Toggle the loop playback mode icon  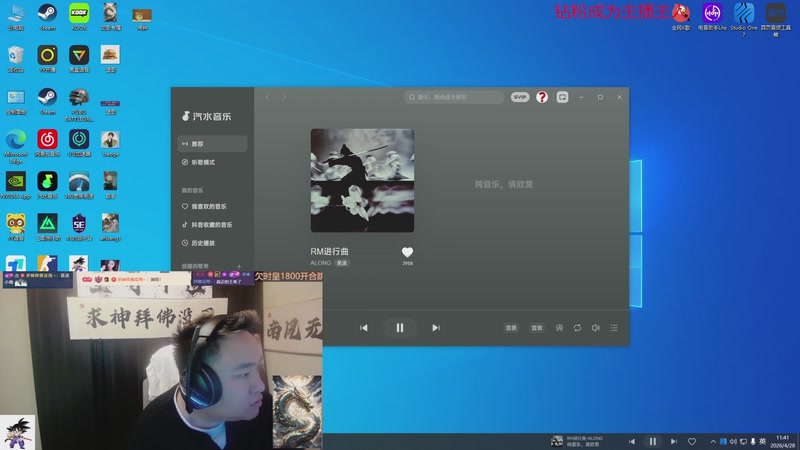[577, 328]
